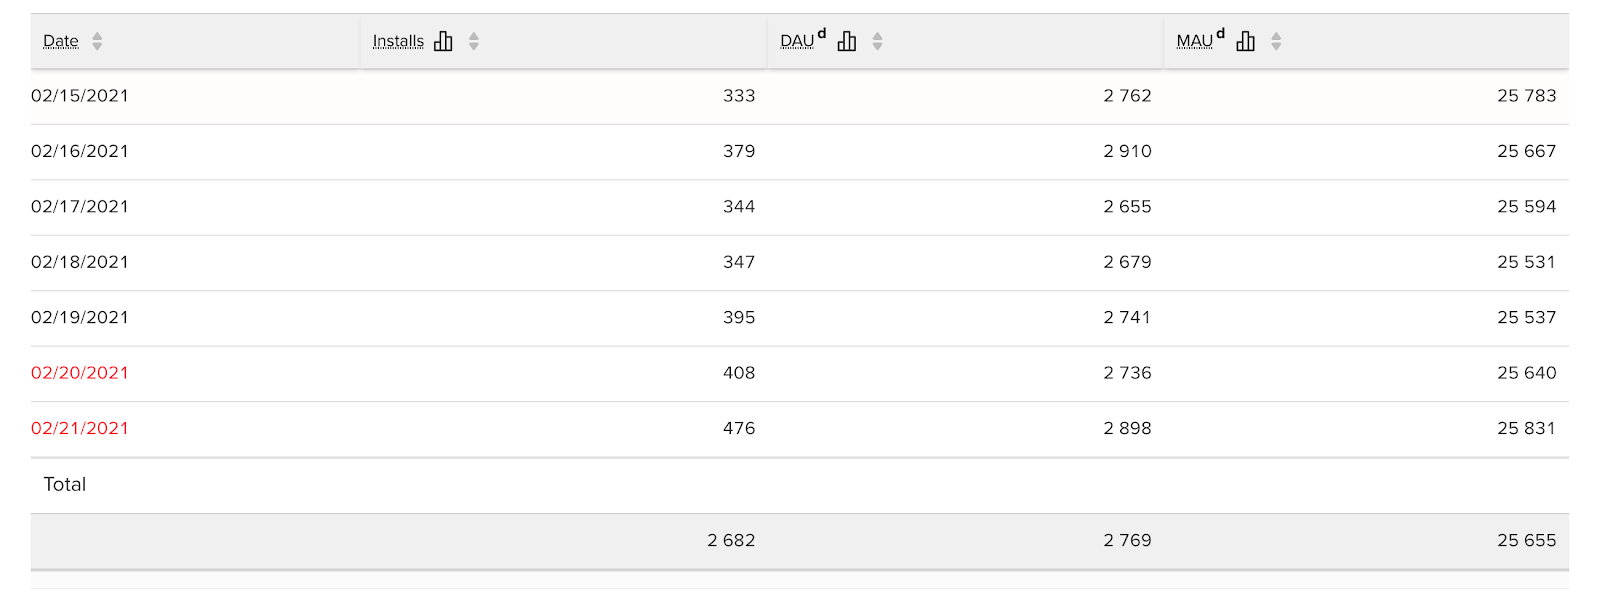This screenshot has height=606, width=1600.
Task: Click the Installs column header label
Action: point(398,41)
